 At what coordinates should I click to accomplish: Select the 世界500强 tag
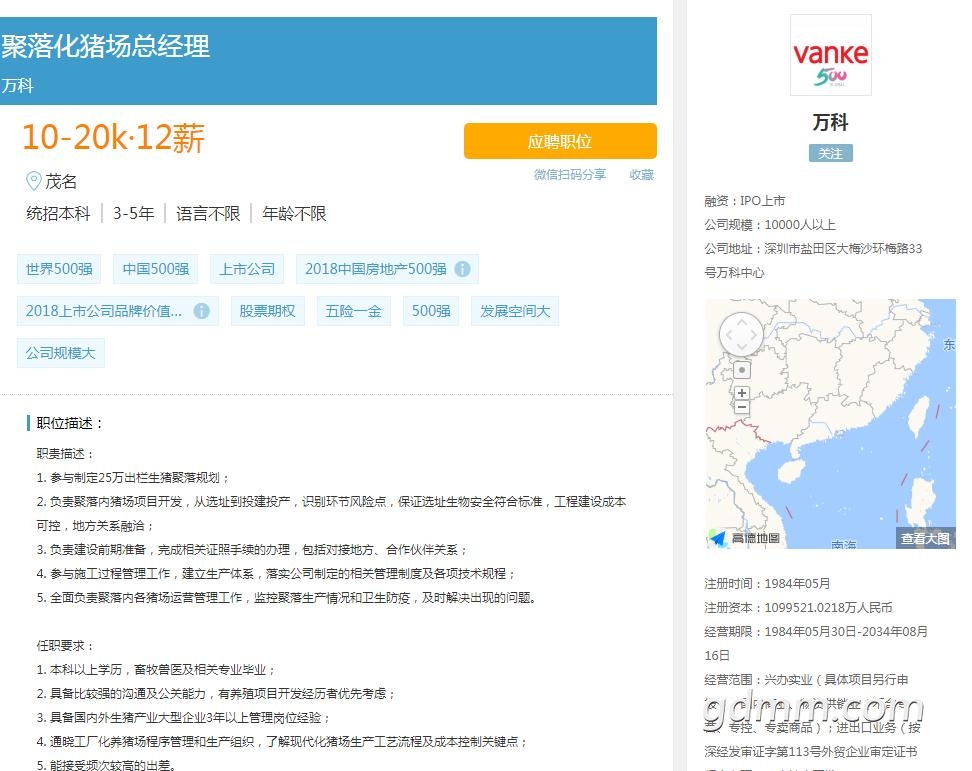59,269
